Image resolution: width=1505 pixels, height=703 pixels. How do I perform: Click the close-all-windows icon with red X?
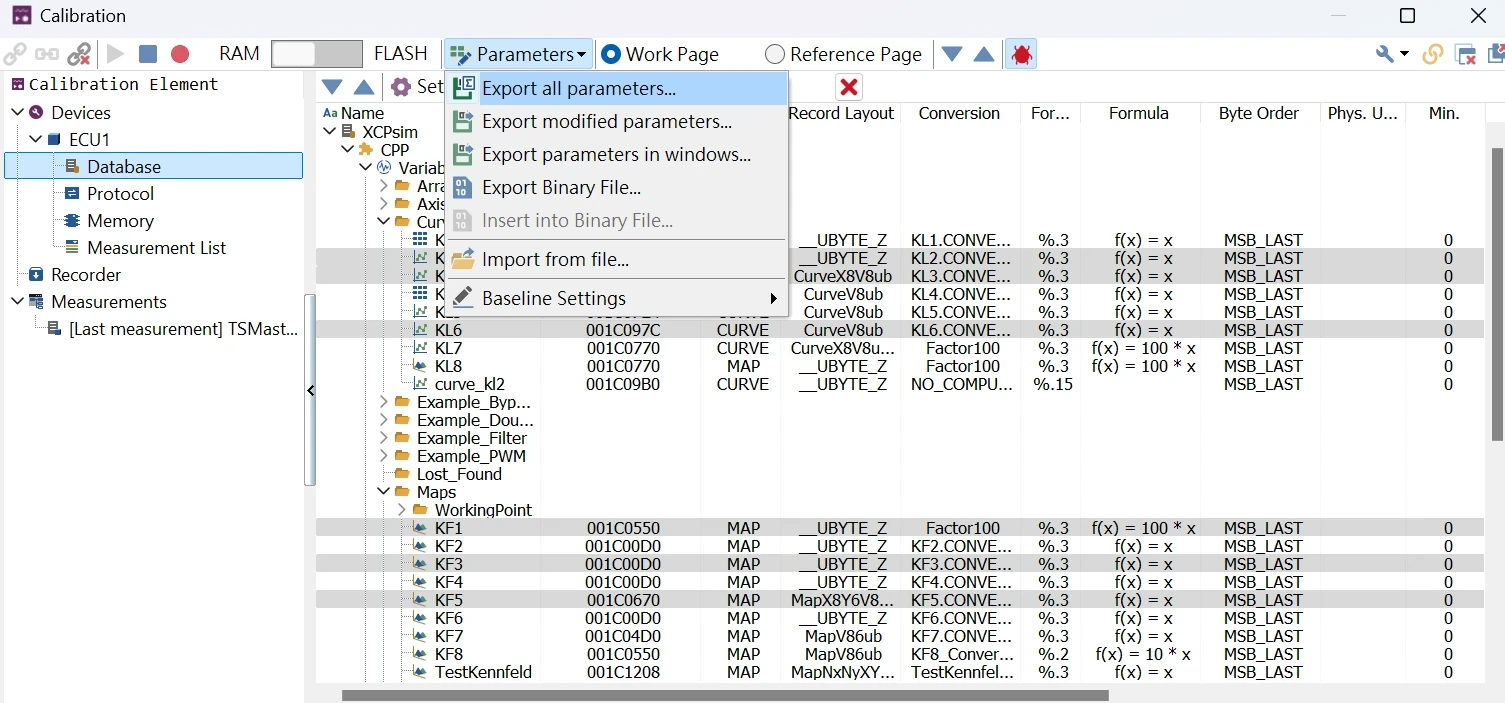click(x=1466, y=54)
